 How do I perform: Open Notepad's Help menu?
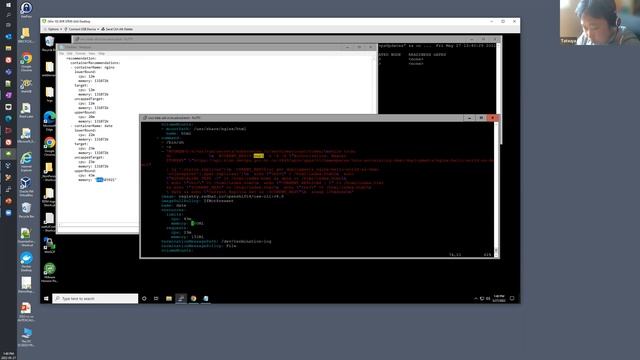102,53
